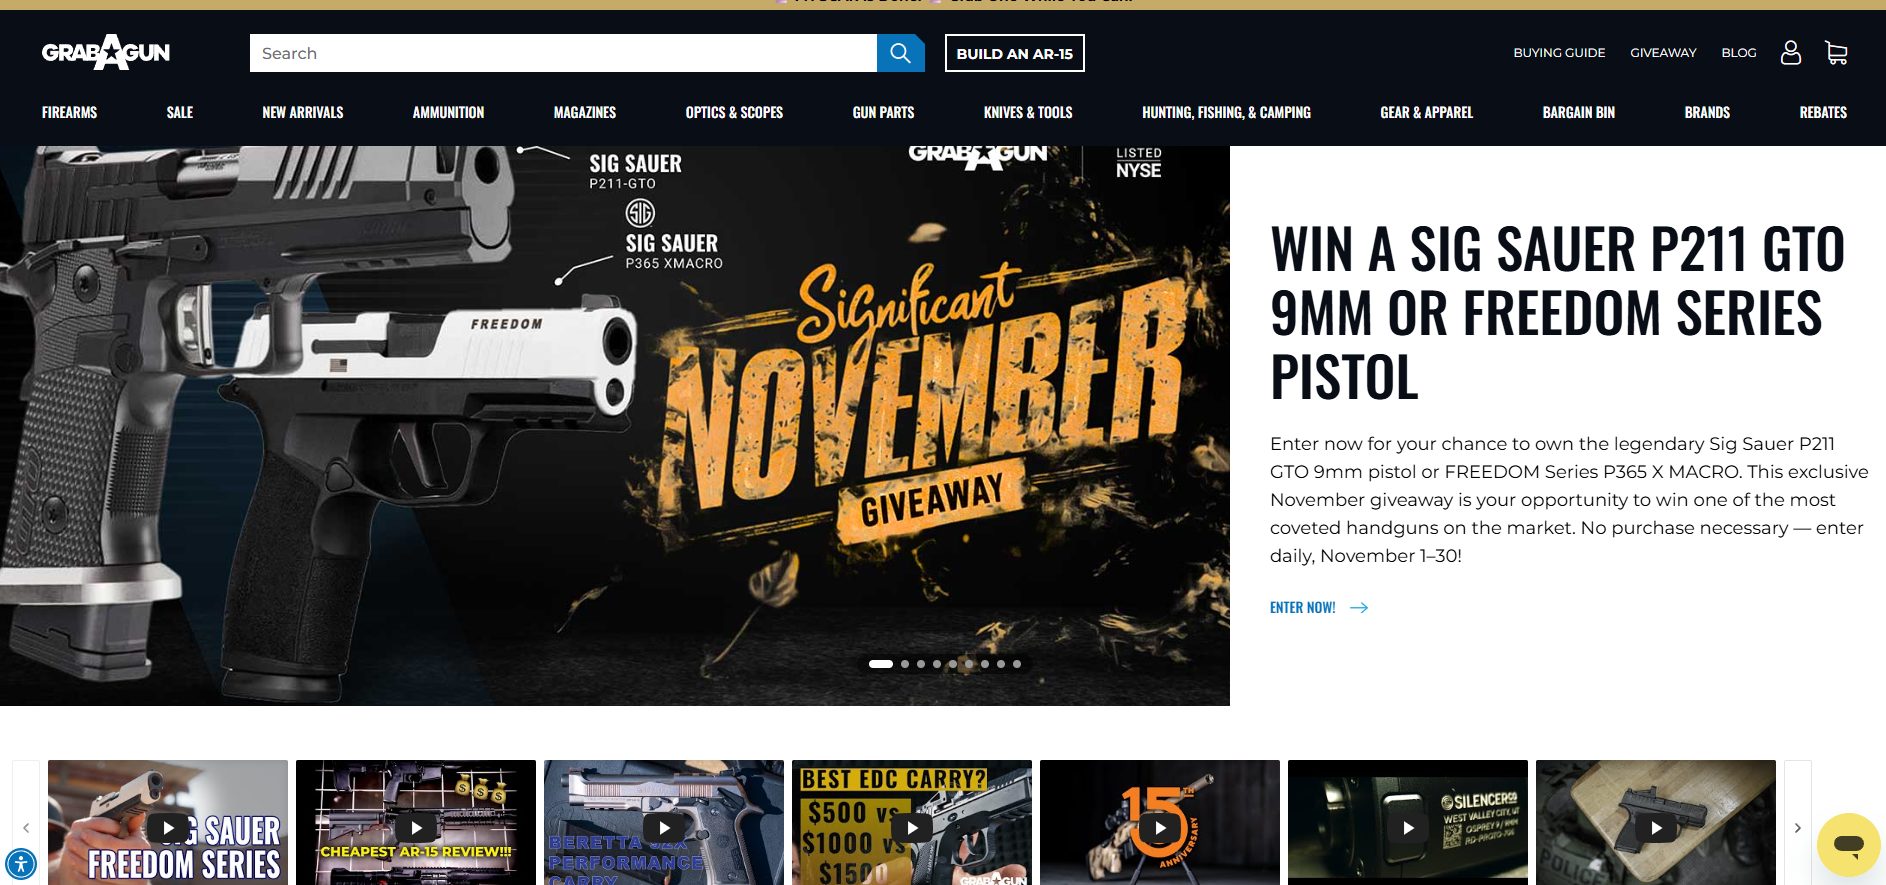This screenshot has height=885, width=1886.
Task: Play the Best EDC Carry video
Action: (x=912, y=827)
